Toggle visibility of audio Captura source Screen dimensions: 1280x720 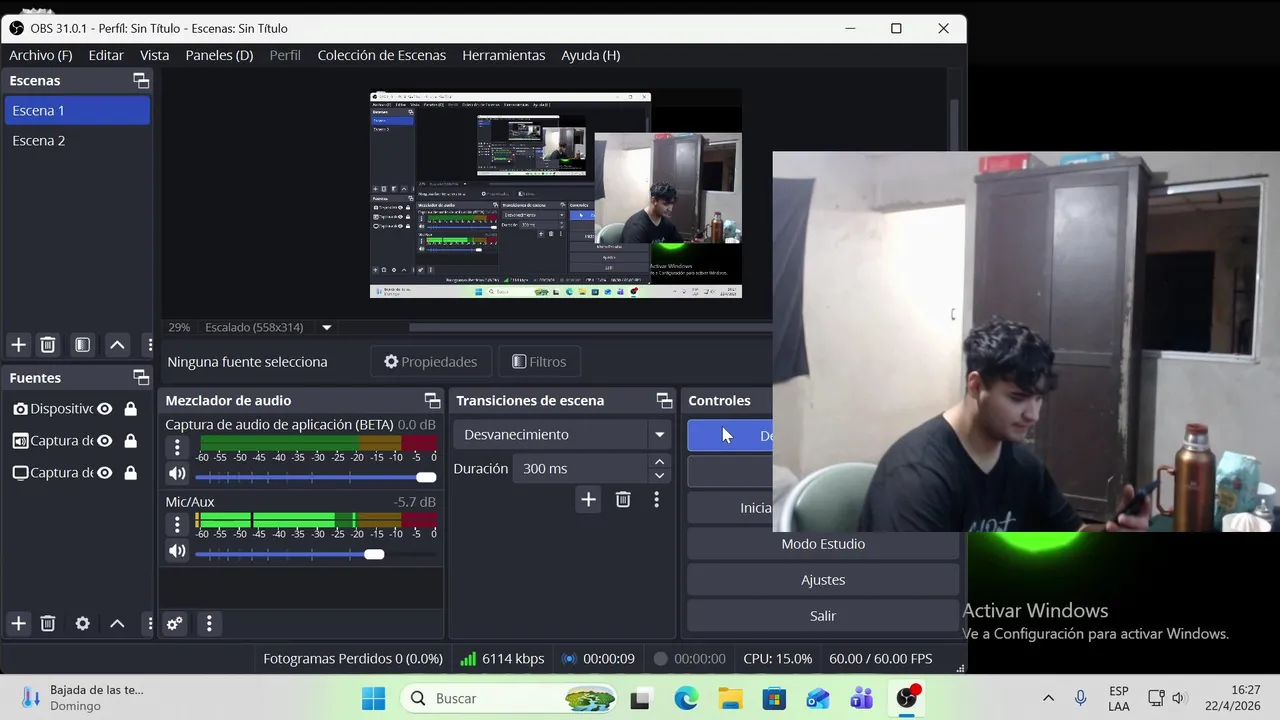coord(104,441)
